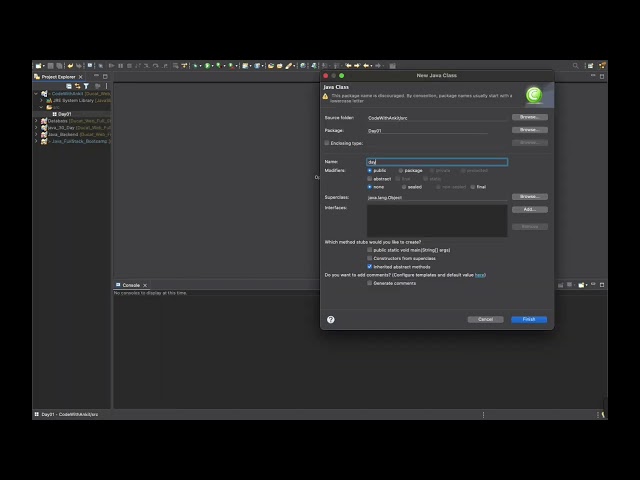Click the Resume debug icon
The height and width of the screenshot is (480, 640).
tap(111, 66)
